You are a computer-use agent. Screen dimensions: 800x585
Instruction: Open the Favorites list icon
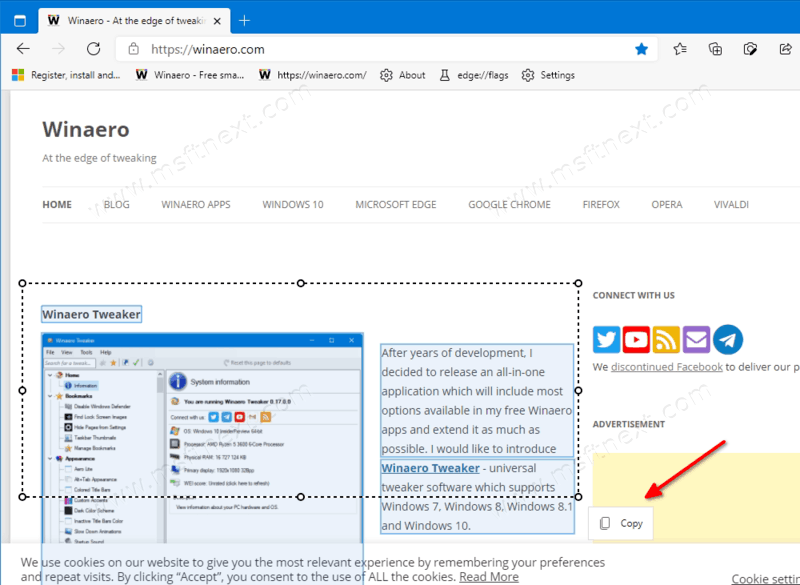(x=680, y=48)
